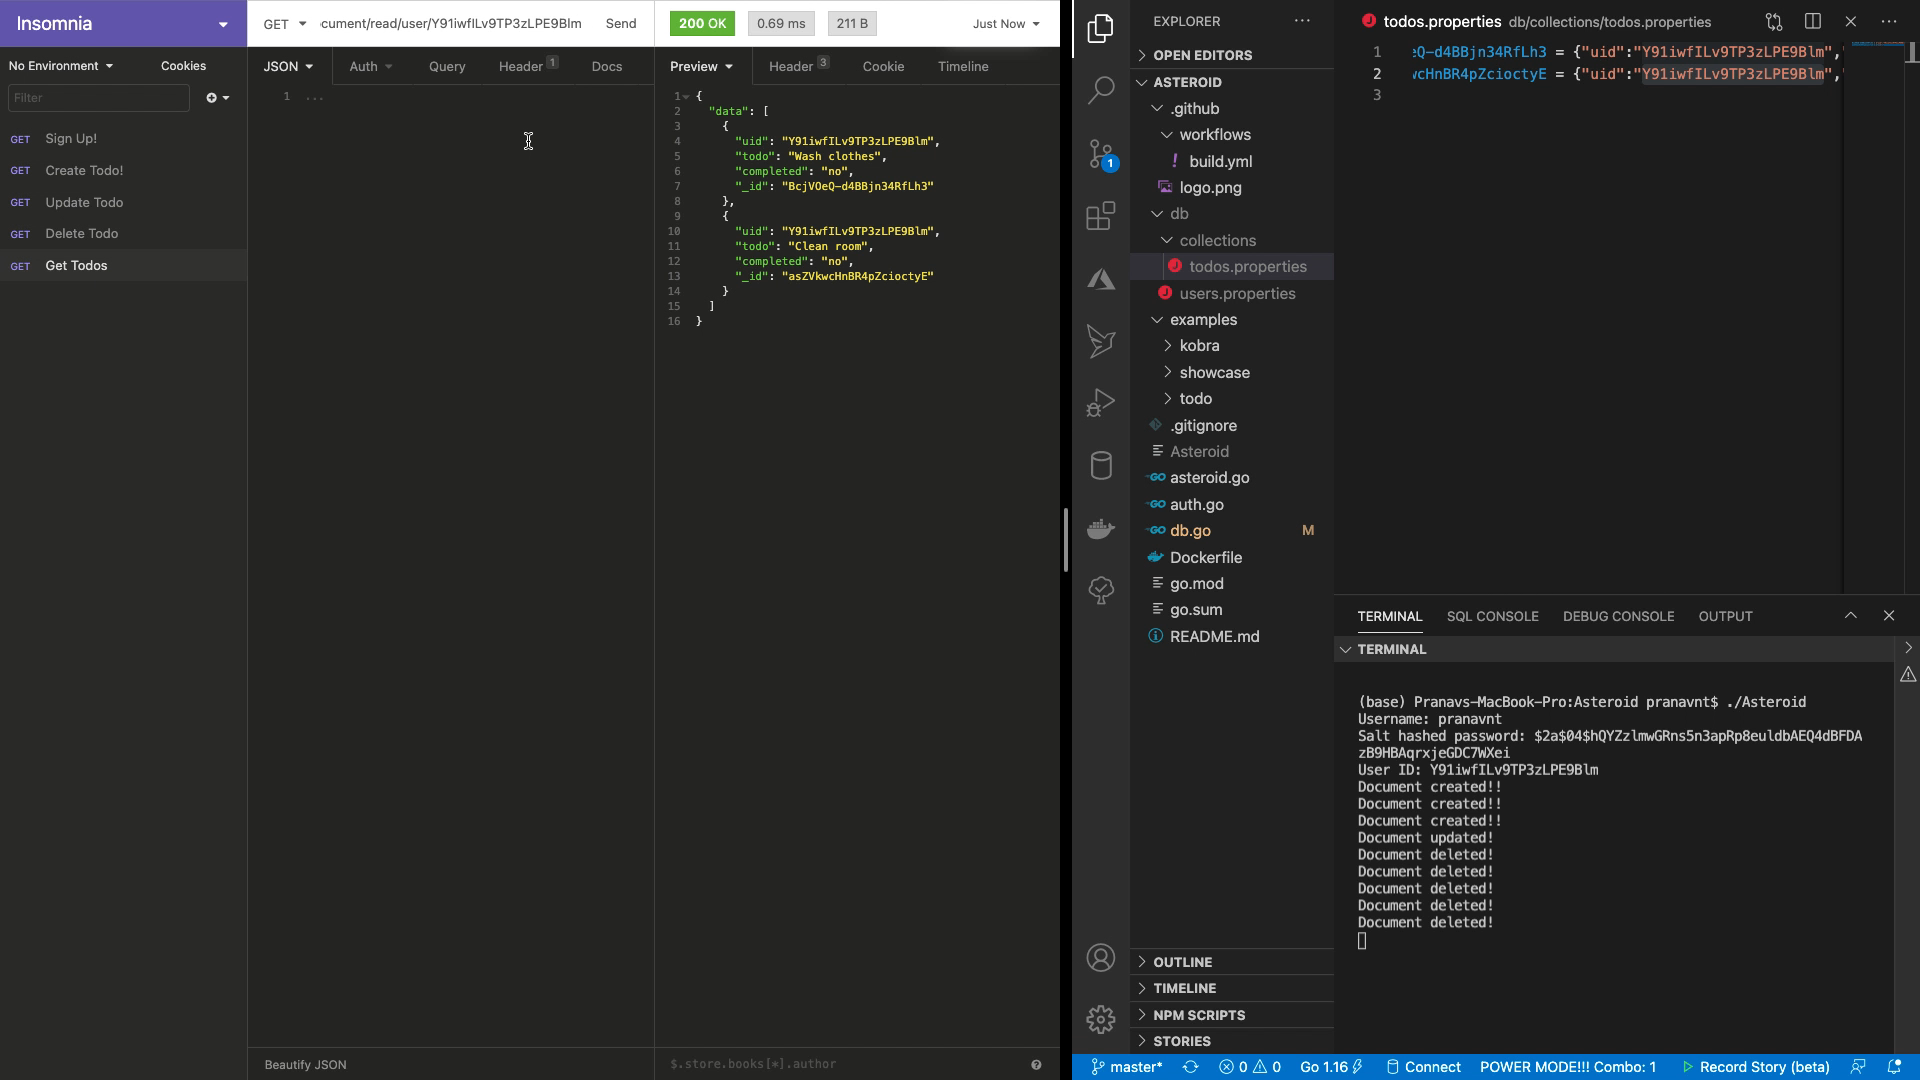The image size is (1920, 1080).
Task: Click the notifications bell in status bar
Action: 1894,1067
